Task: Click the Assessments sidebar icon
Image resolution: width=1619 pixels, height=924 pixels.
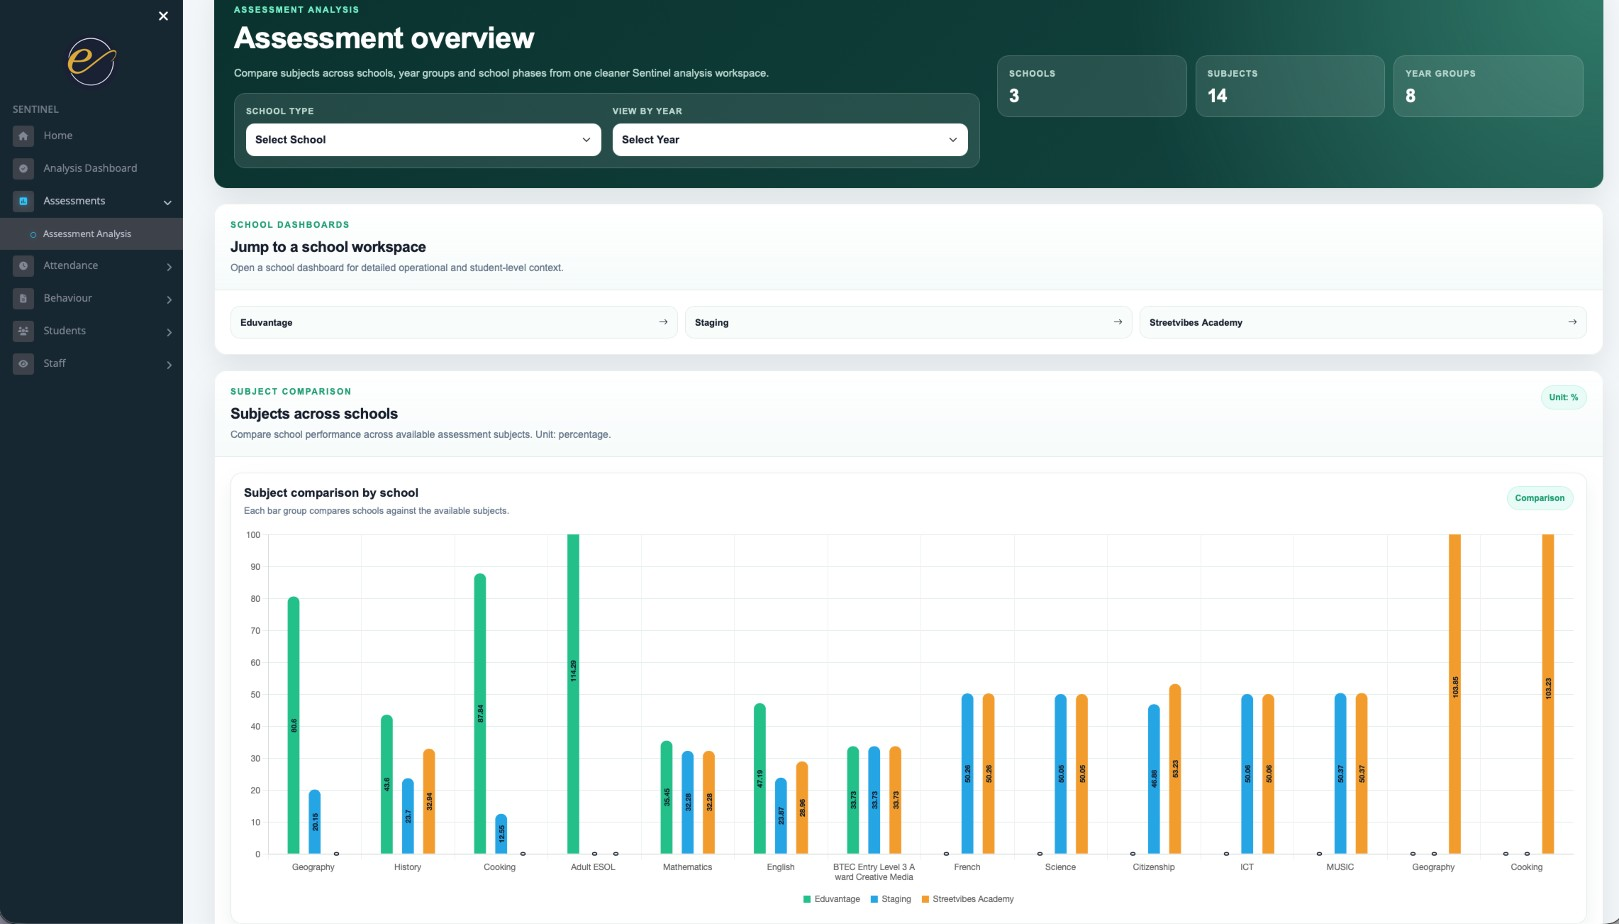Action: (x=24, y=201)
